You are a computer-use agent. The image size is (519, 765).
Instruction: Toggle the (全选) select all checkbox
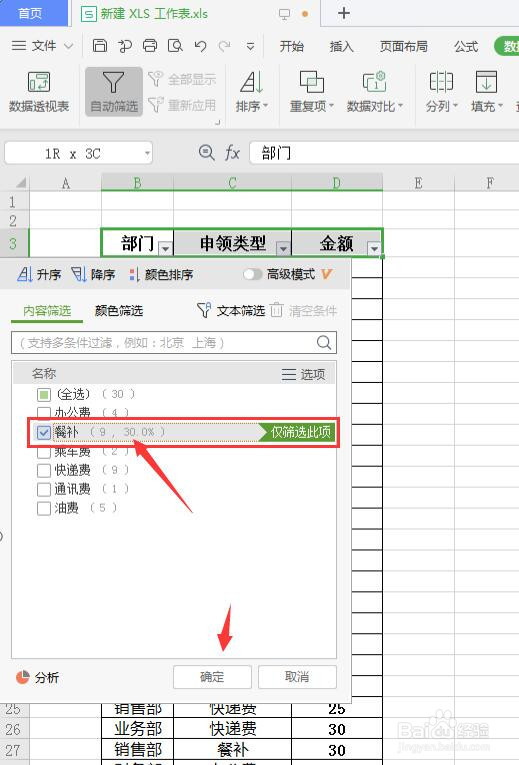coord(44,394)
